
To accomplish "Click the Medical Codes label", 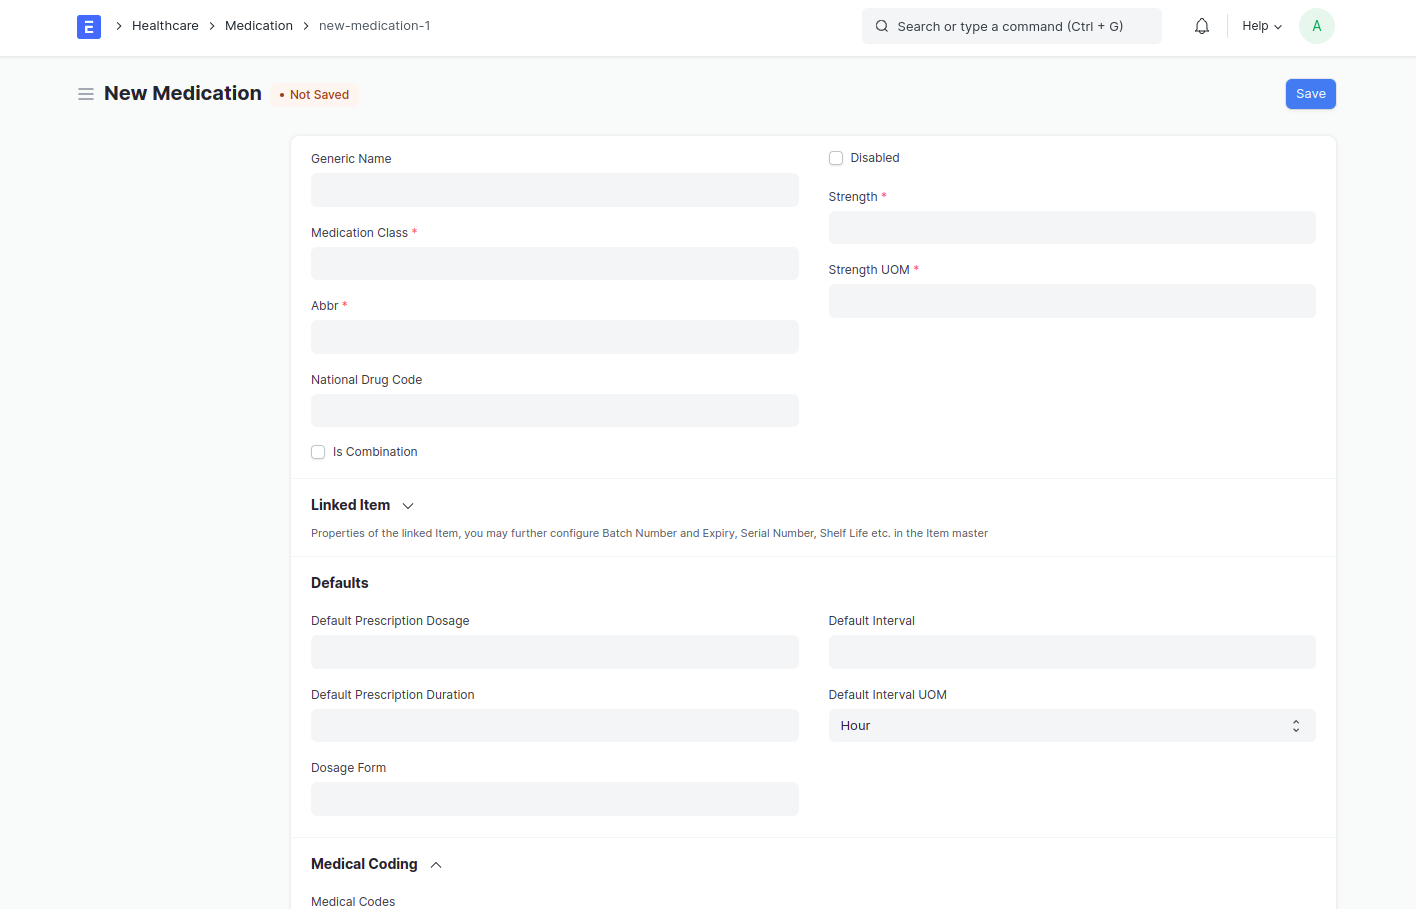I will (353, 902).
